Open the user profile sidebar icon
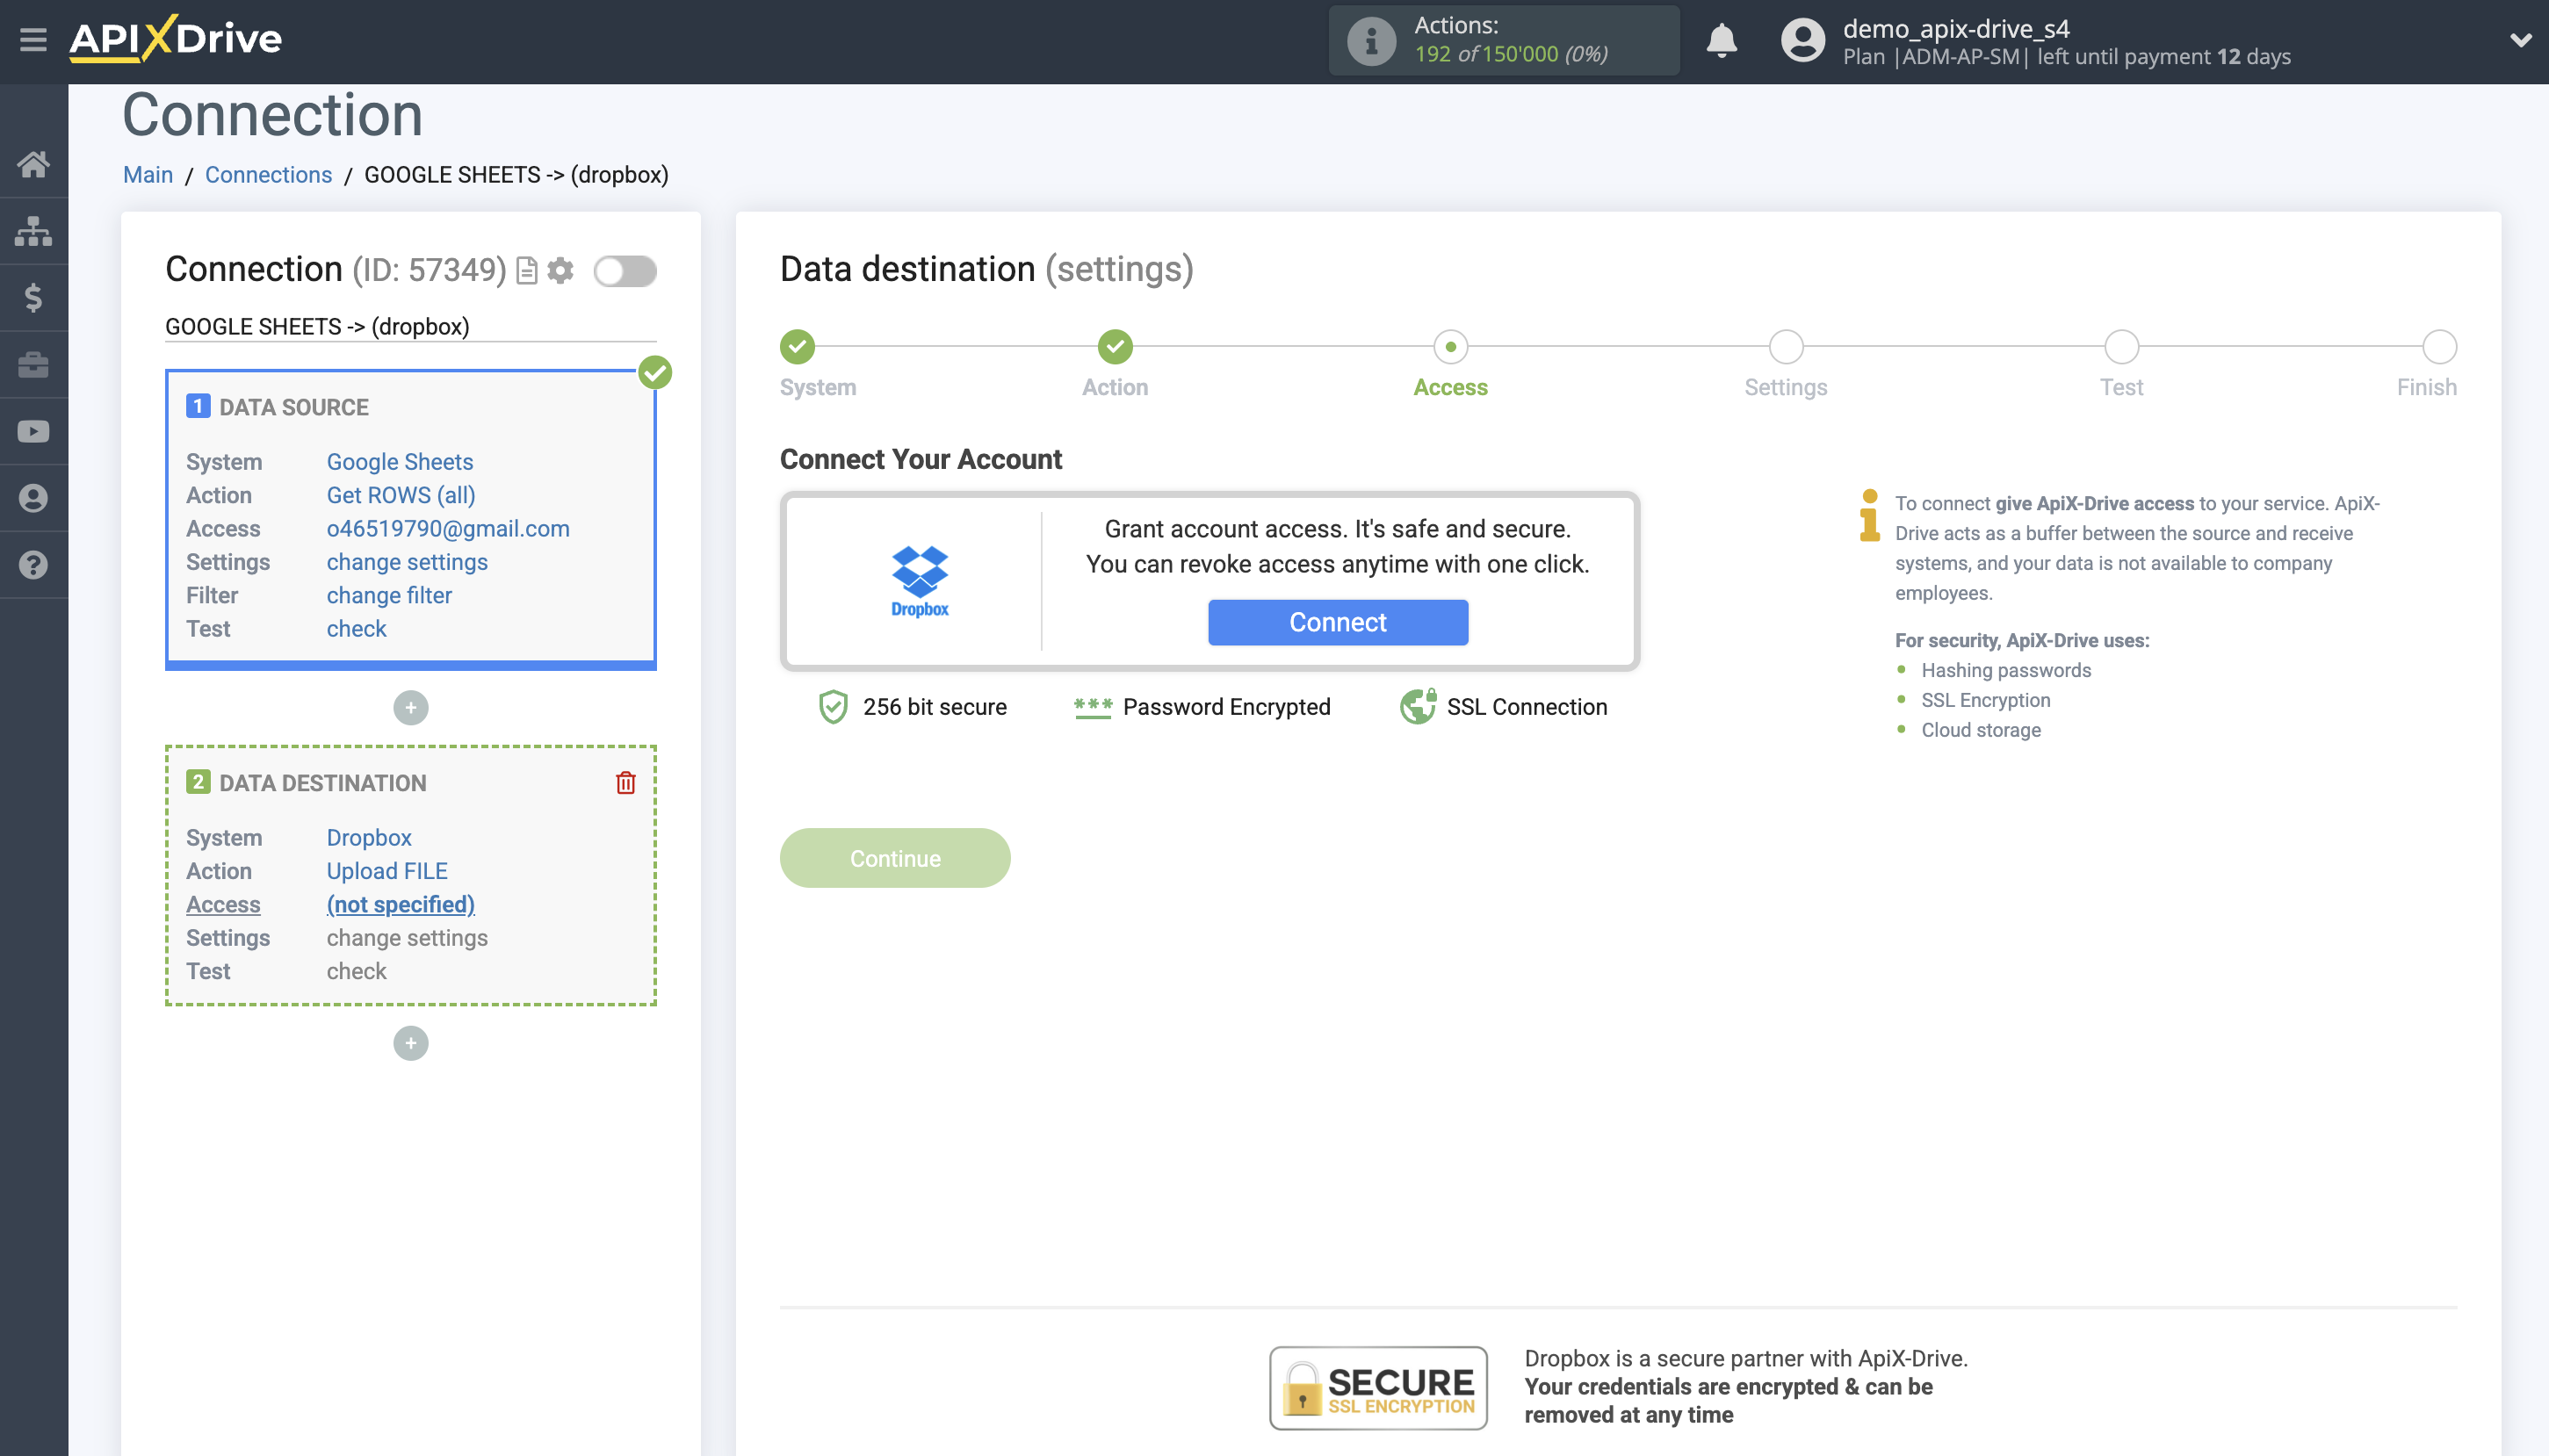The width and height of the screenshot is (2549, 1456). click(x=33, y=497)
